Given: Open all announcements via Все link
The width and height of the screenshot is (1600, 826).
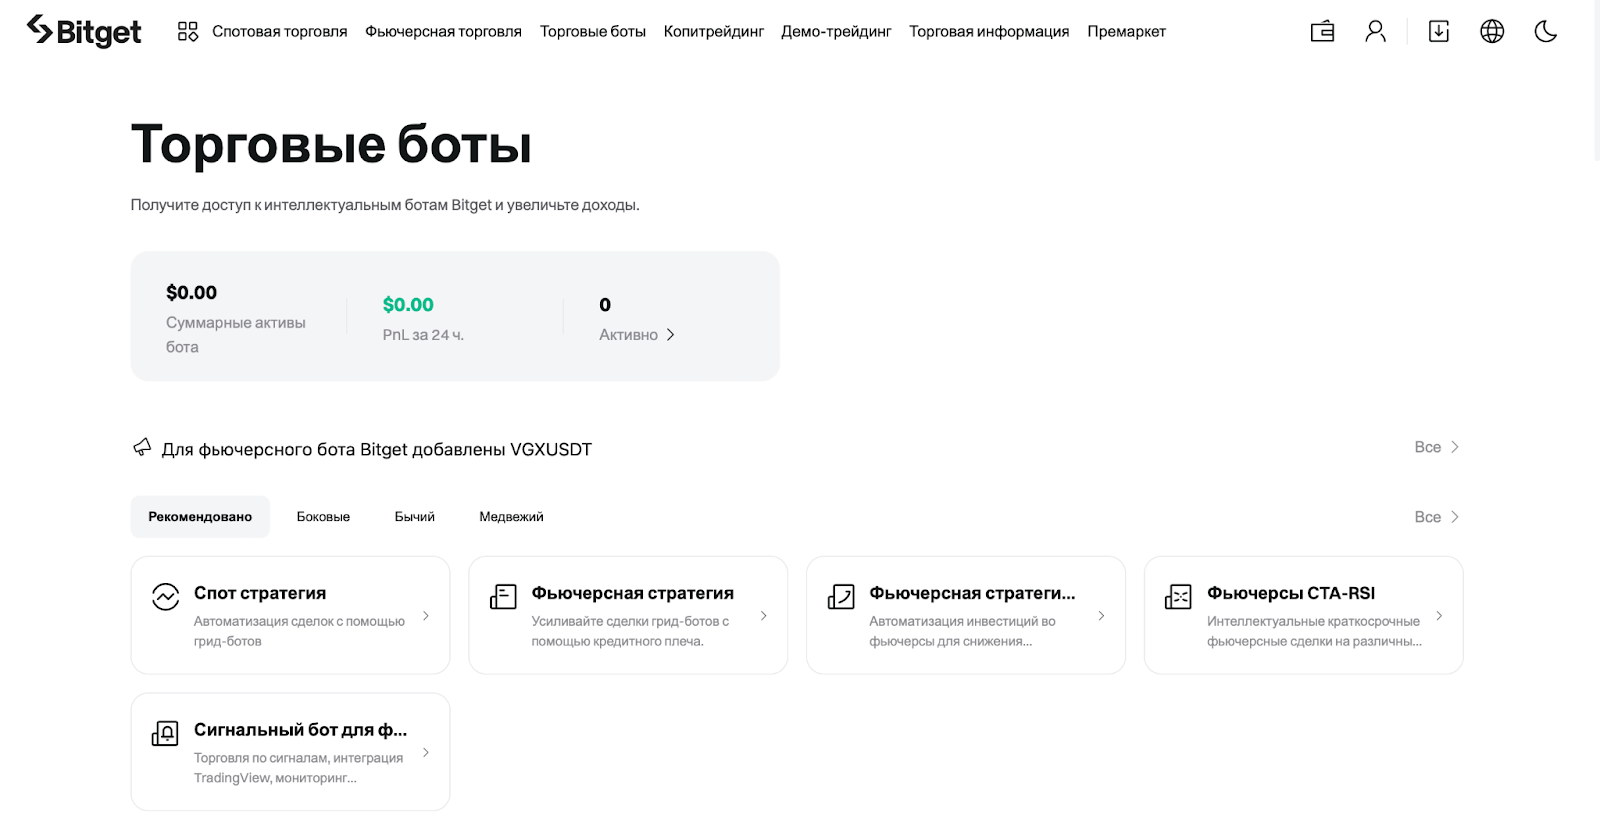Looking at the screenshot, I should 1437,447.
